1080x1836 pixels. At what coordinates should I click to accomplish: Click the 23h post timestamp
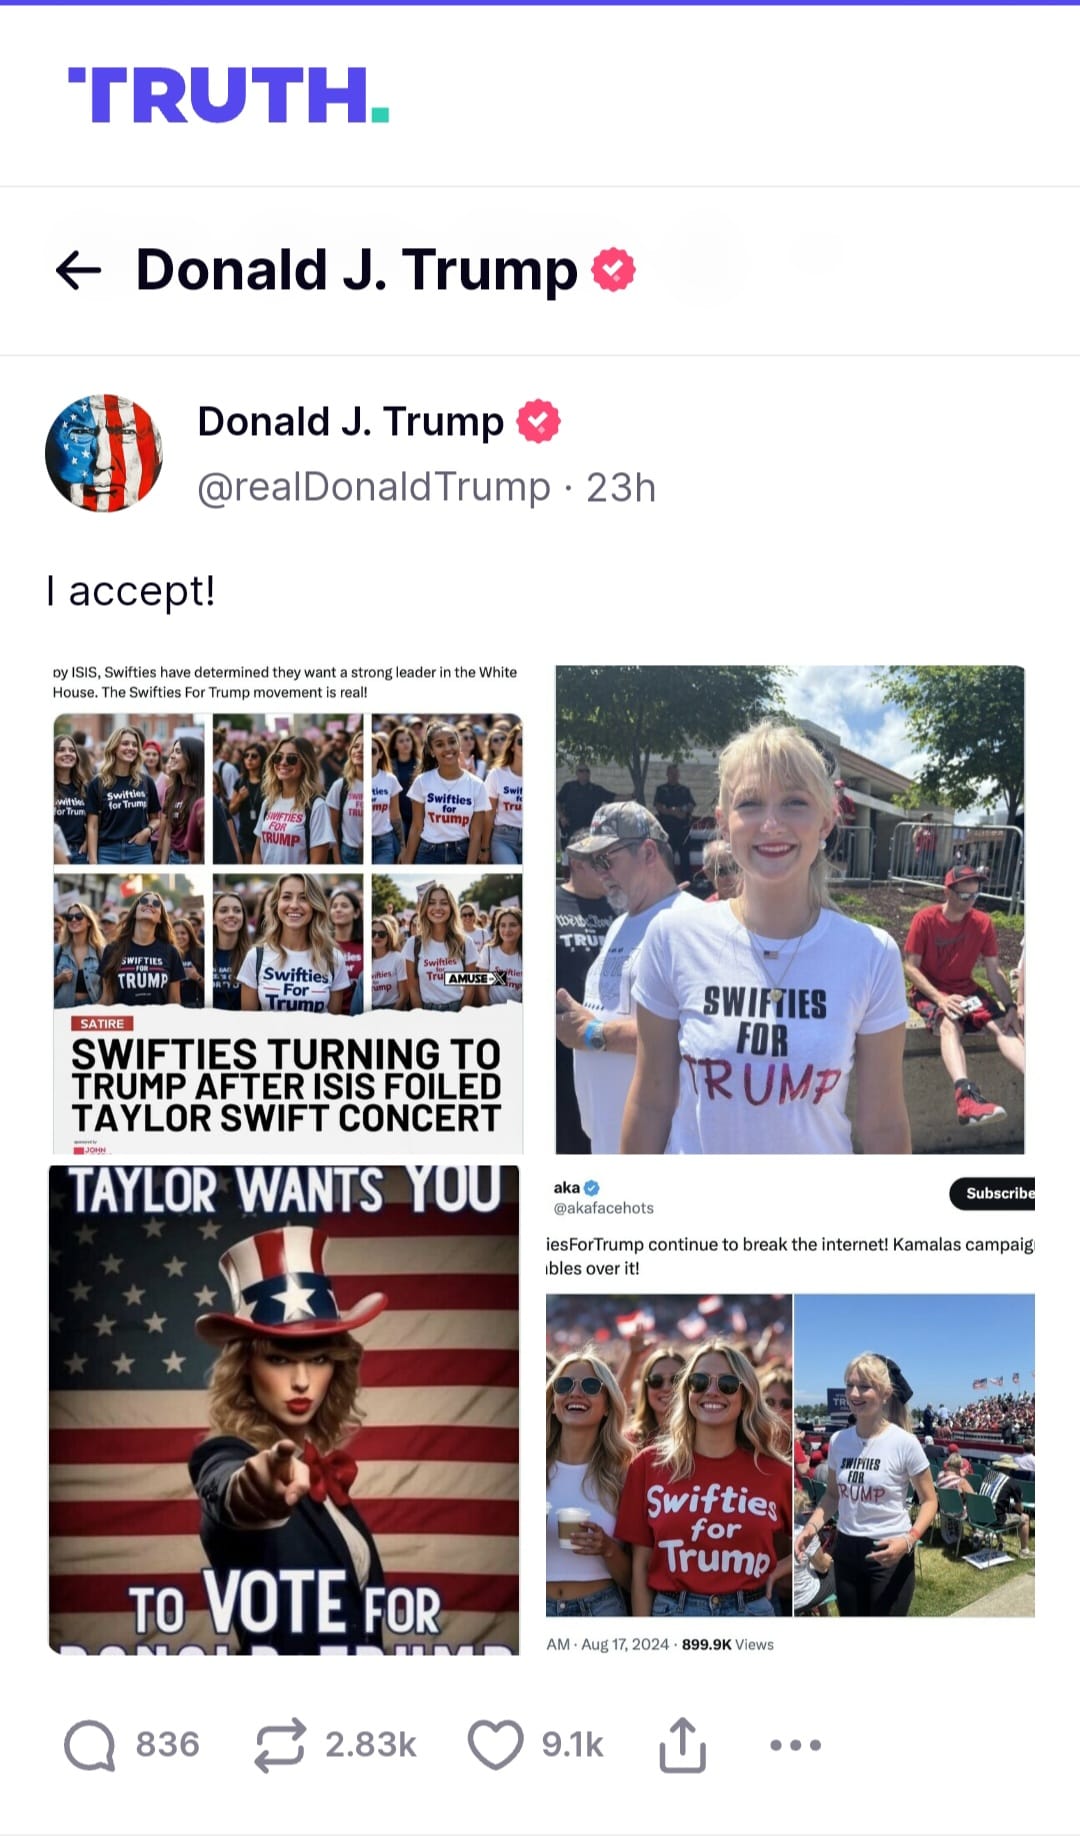point(621,488)
